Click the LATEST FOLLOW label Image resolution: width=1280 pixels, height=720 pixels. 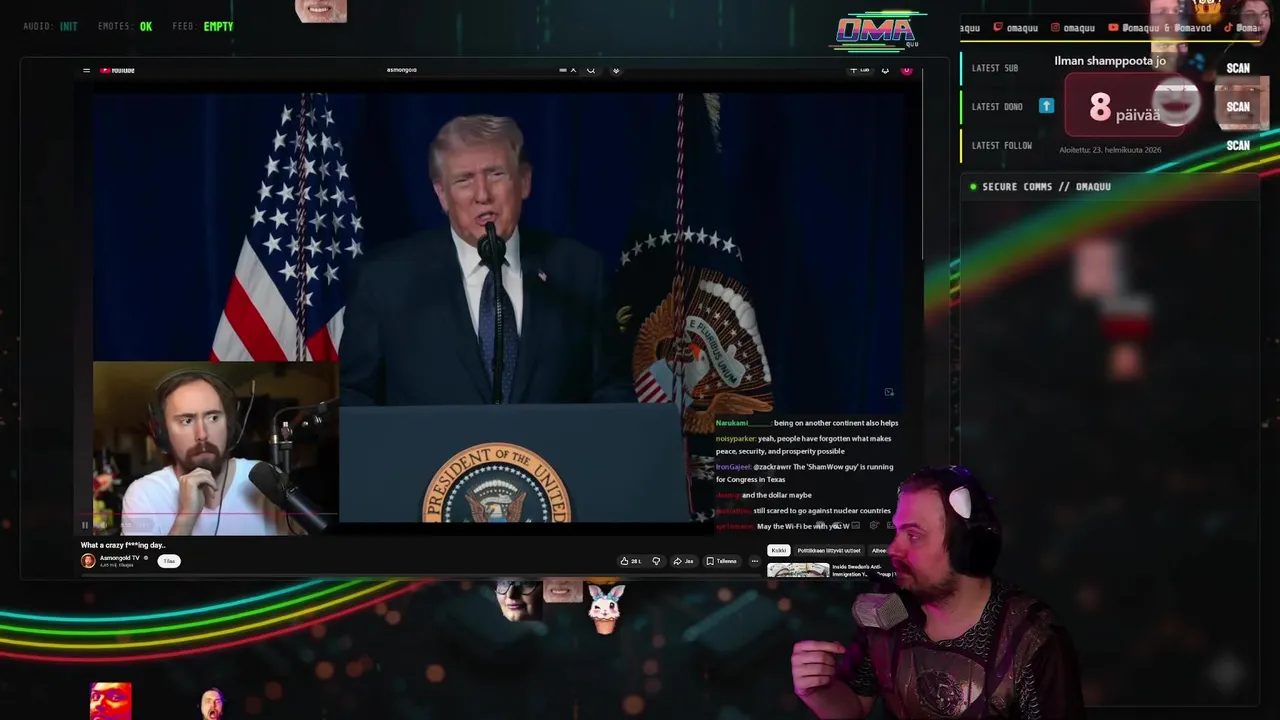pos(1002,145)
